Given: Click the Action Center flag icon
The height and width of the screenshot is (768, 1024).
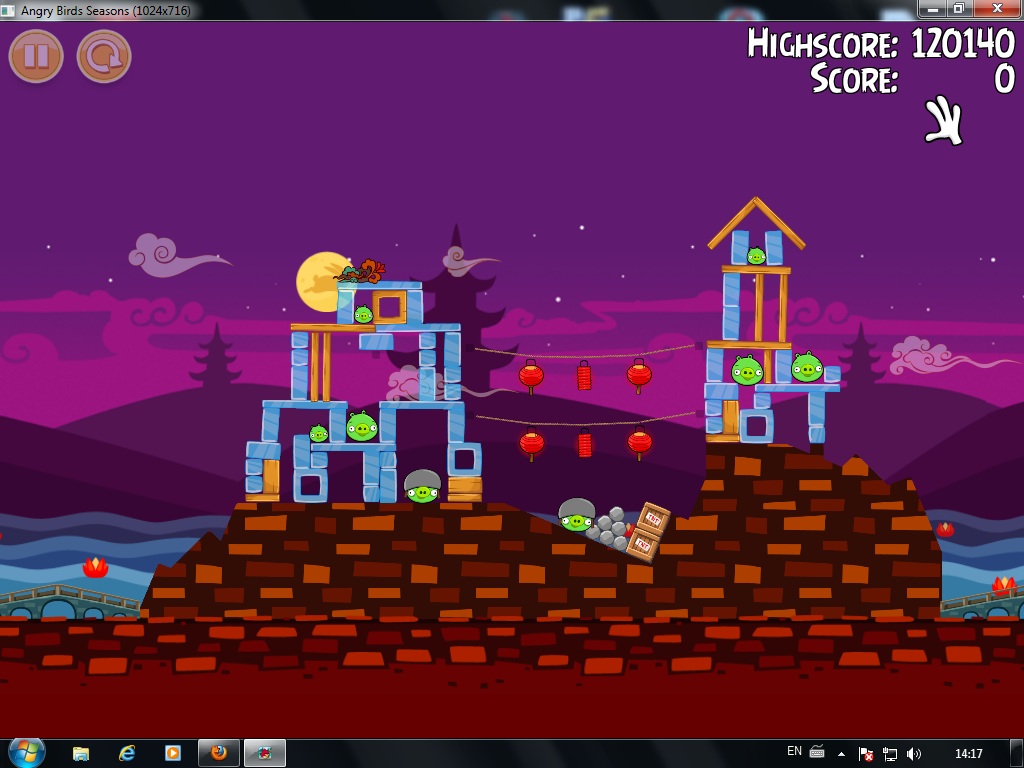Looking at the screenshot, I should [866, 753].
